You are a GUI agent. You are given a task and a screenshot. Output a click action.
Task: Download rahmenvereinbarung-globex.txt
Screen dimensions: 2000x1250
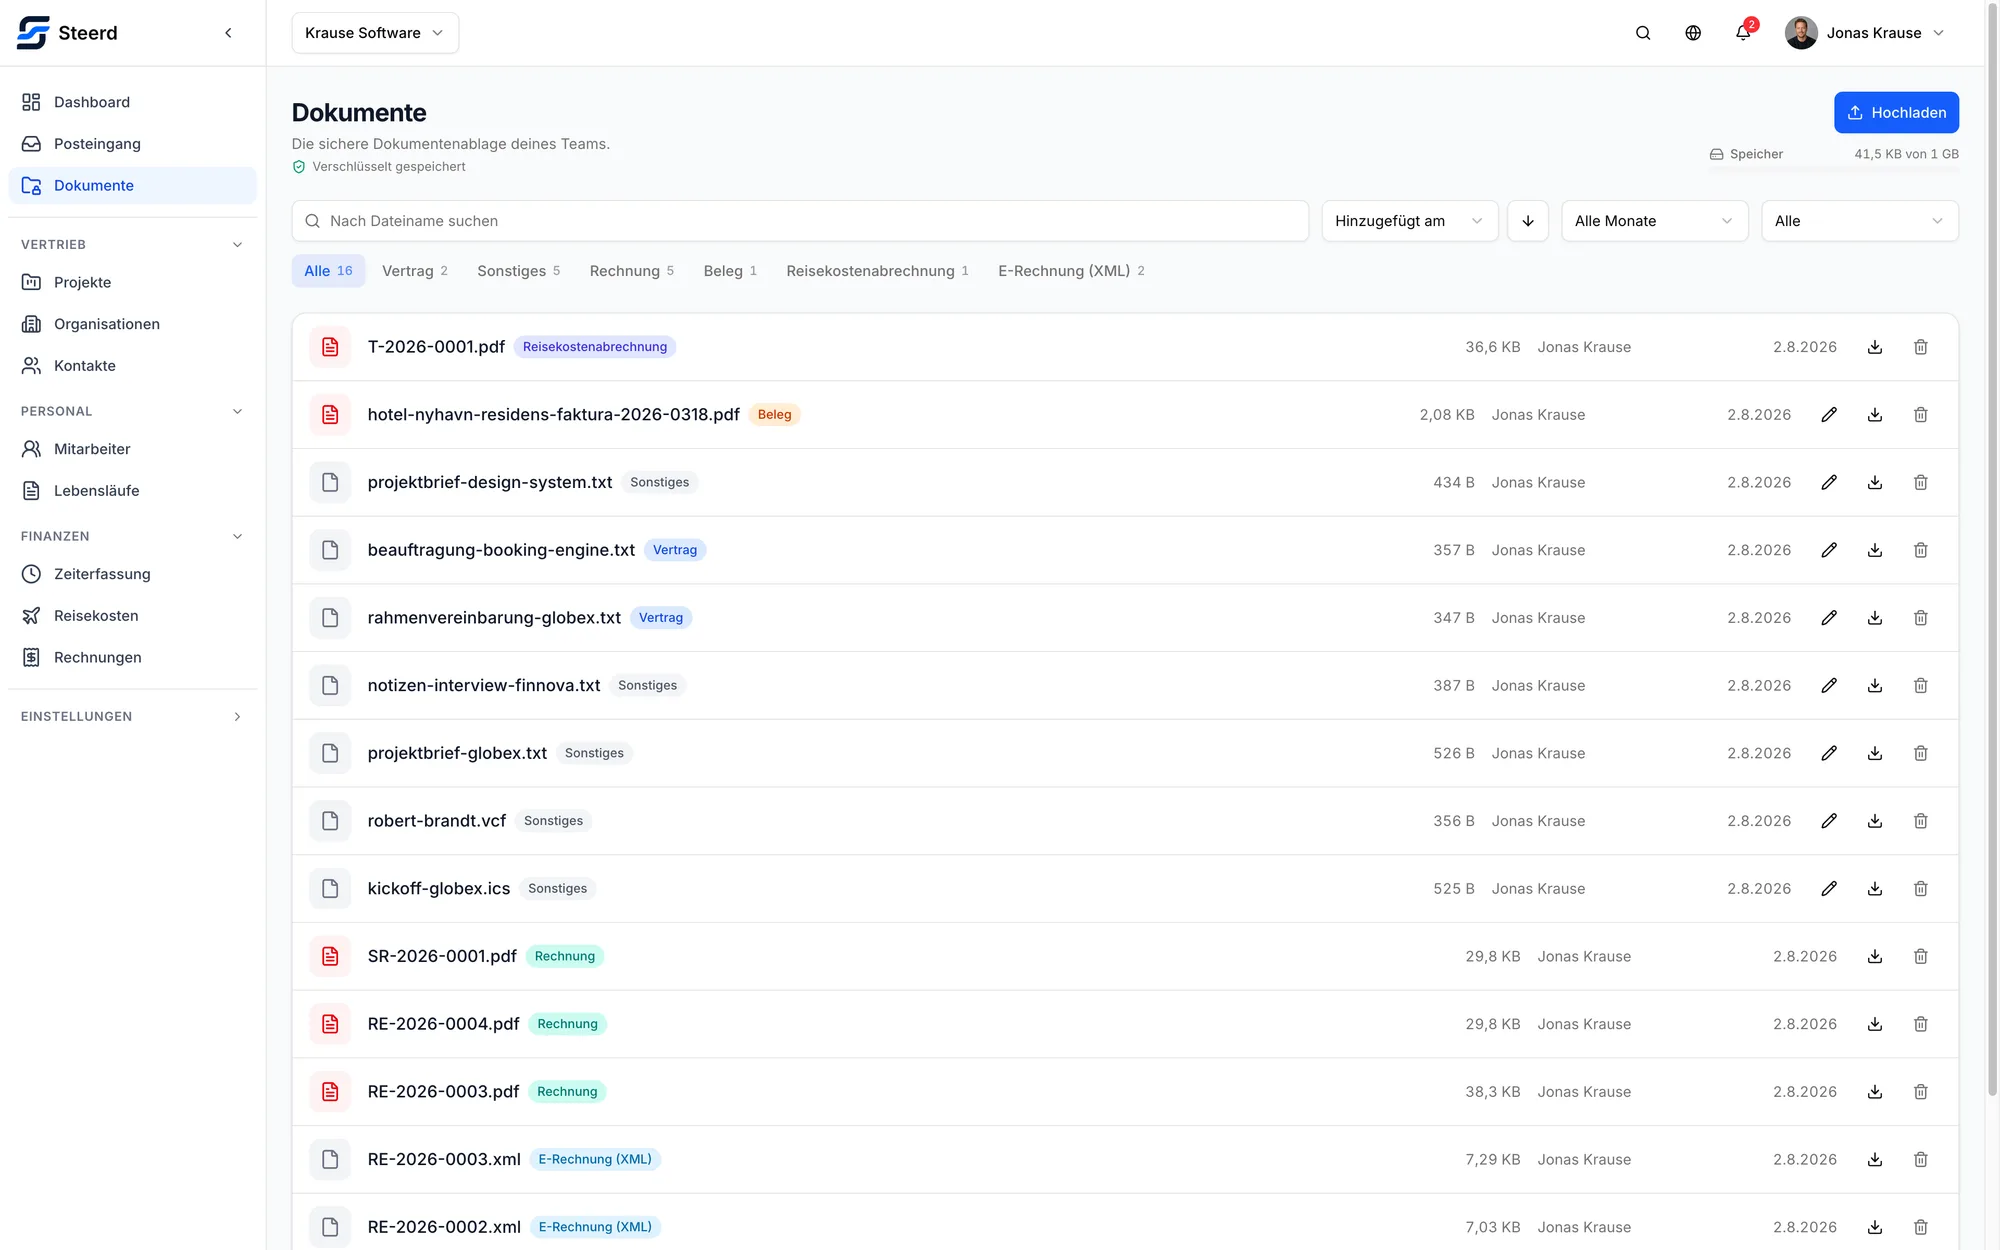tap(1875, 618)
